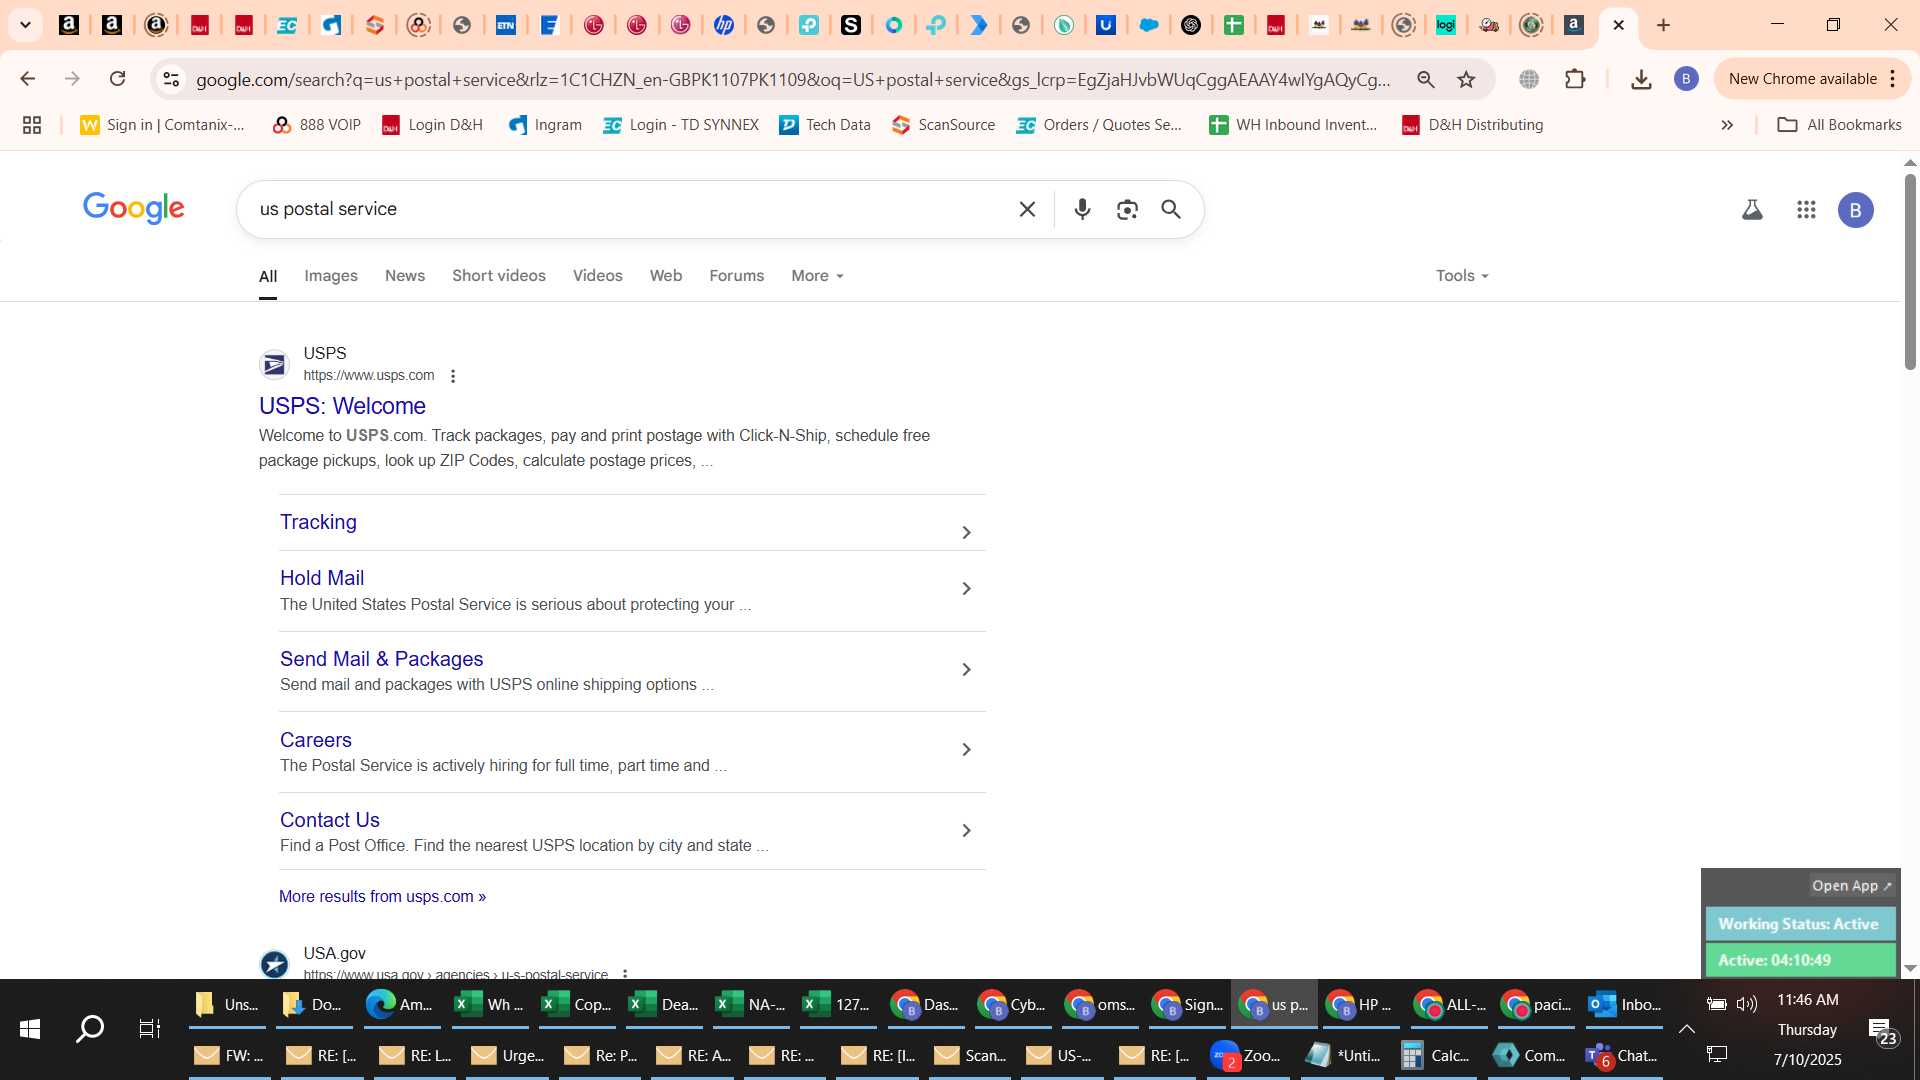Show hidden system tray icons
This screenshot has height=1080, width=1920.
pos(1687,1029)
